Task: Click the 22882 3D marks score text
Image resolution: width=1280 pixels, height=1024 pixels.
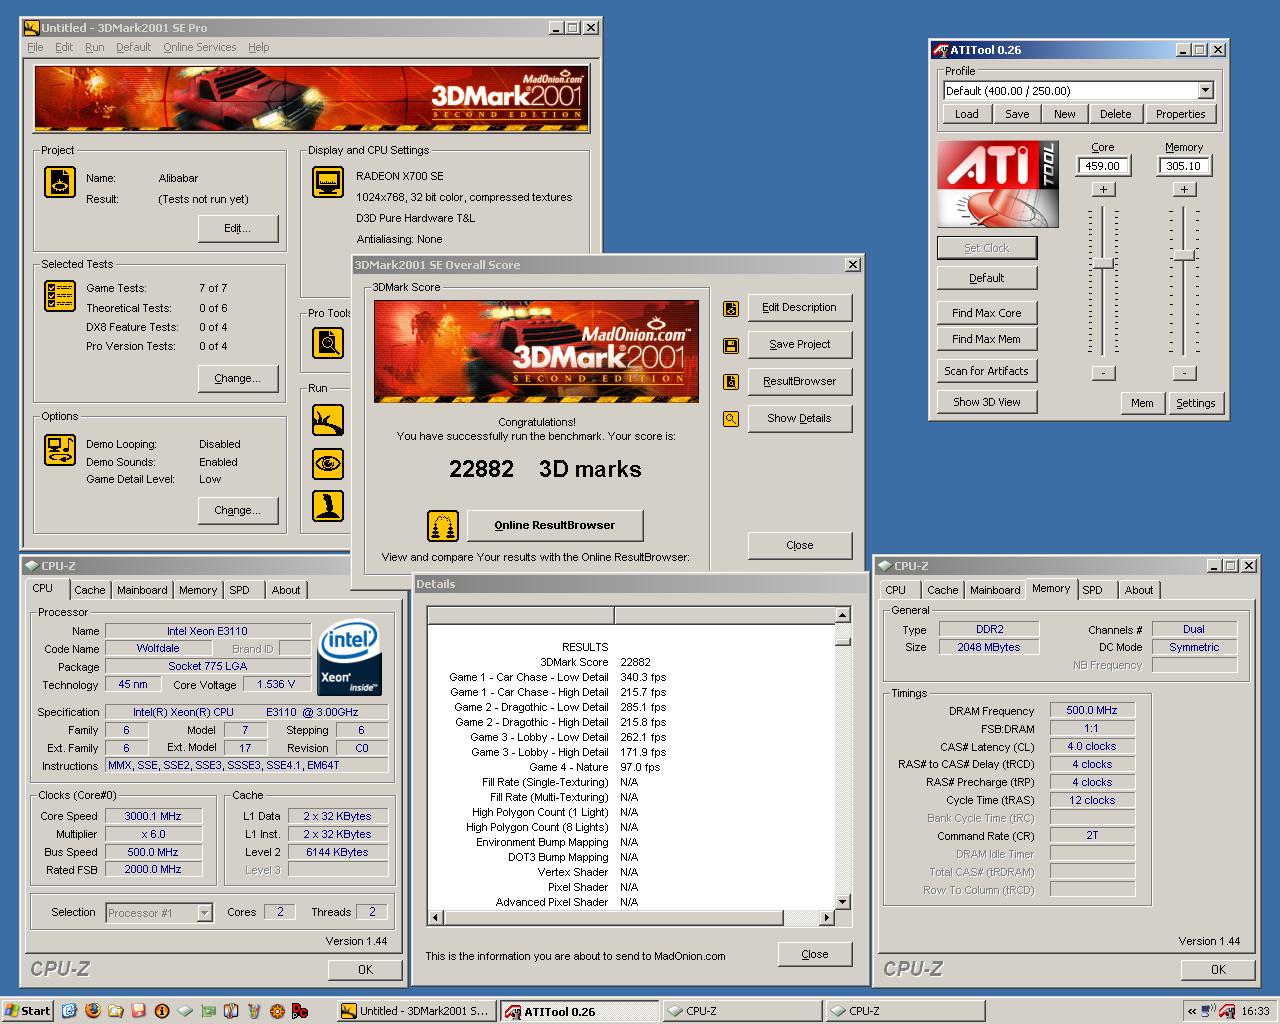Action: (x=545, y=469)
